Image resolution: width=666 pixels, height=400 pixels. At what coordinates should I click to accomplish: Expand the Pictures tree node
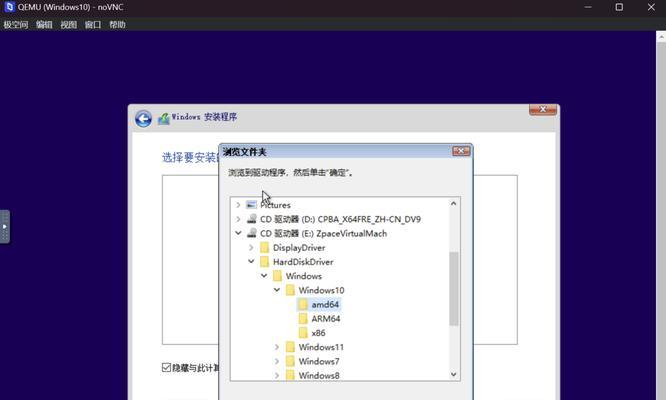(238, 205)
